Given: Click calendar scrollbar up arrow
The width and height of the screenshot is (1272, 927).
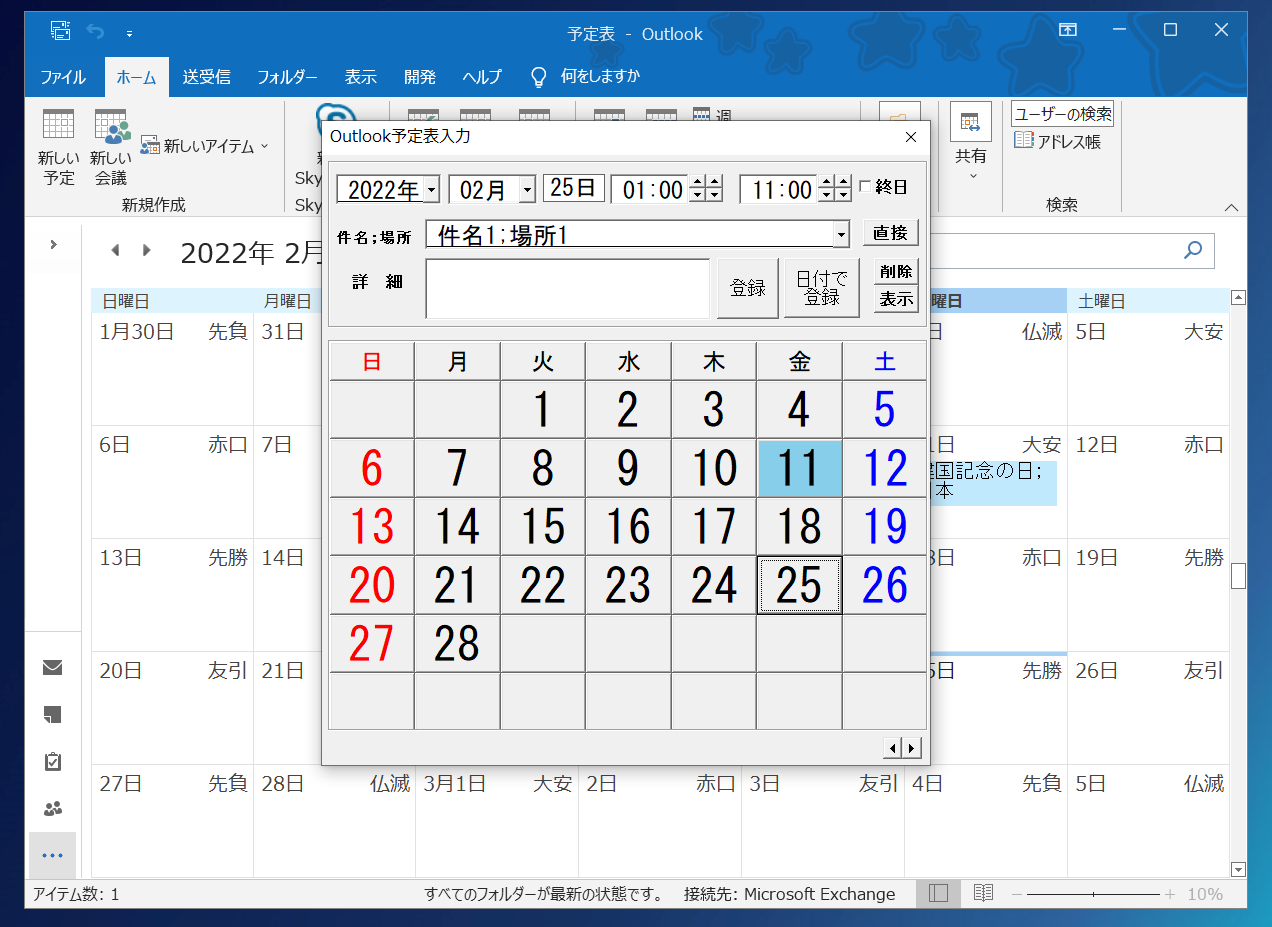Looking at the screenshot, I should 1238,297.
